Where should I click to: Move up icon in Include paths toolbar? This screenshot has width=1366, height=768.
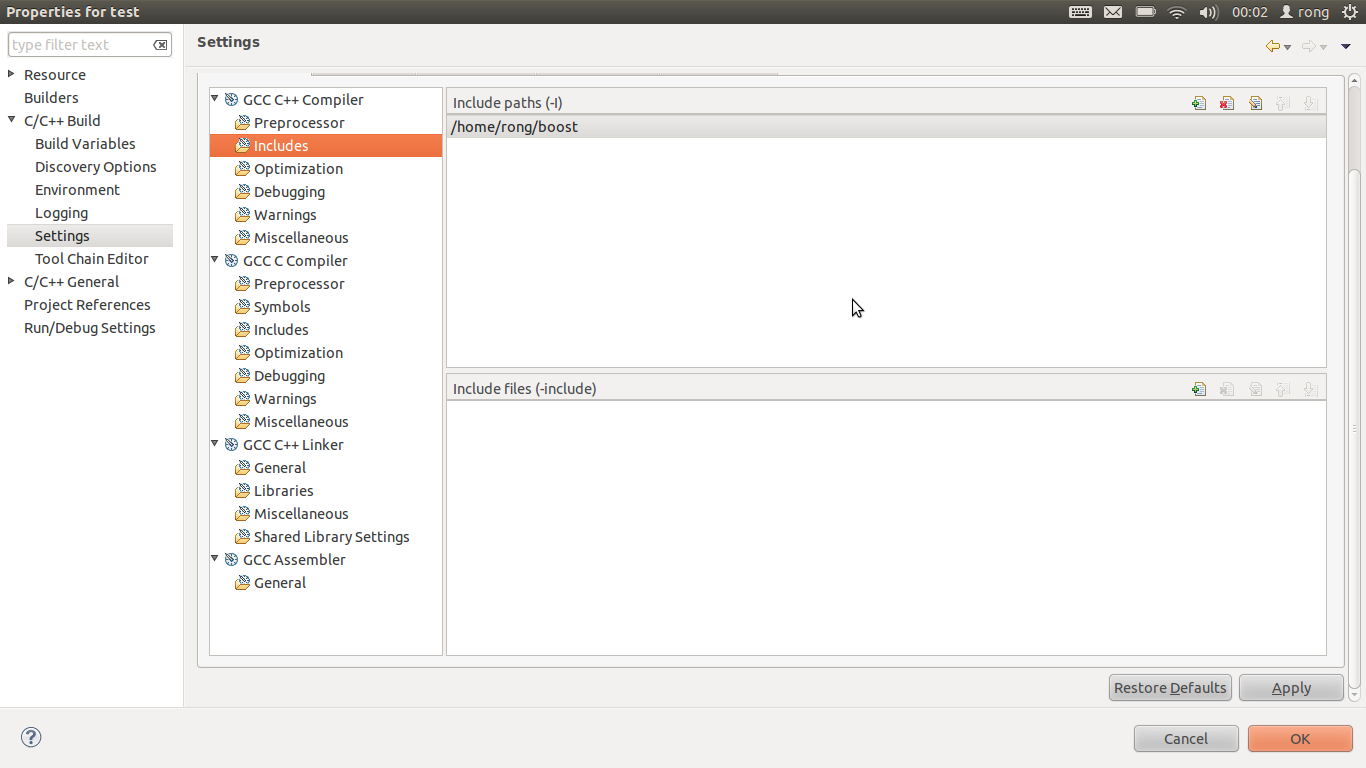[x=1283, y=103]
